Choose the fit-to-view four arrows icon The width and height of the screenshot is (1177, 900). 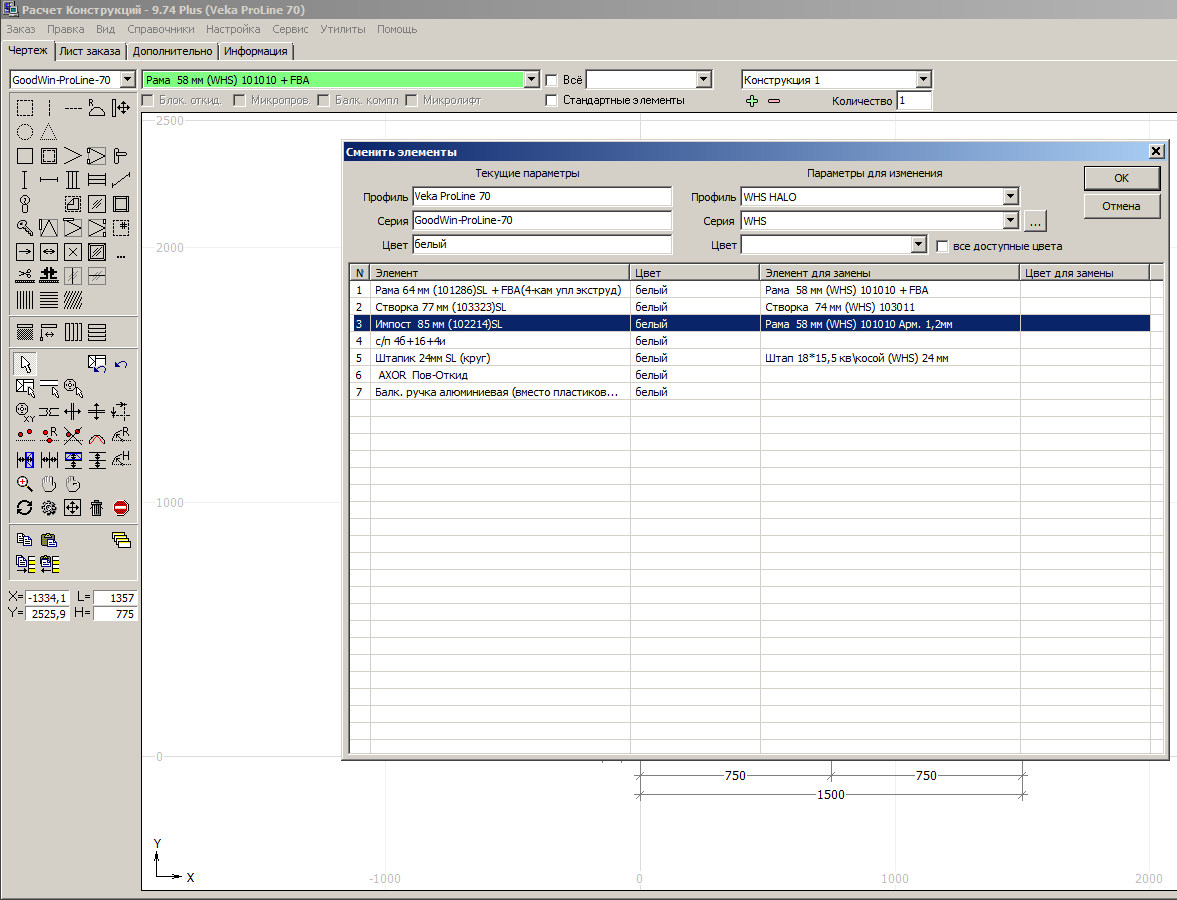point(73,508)
